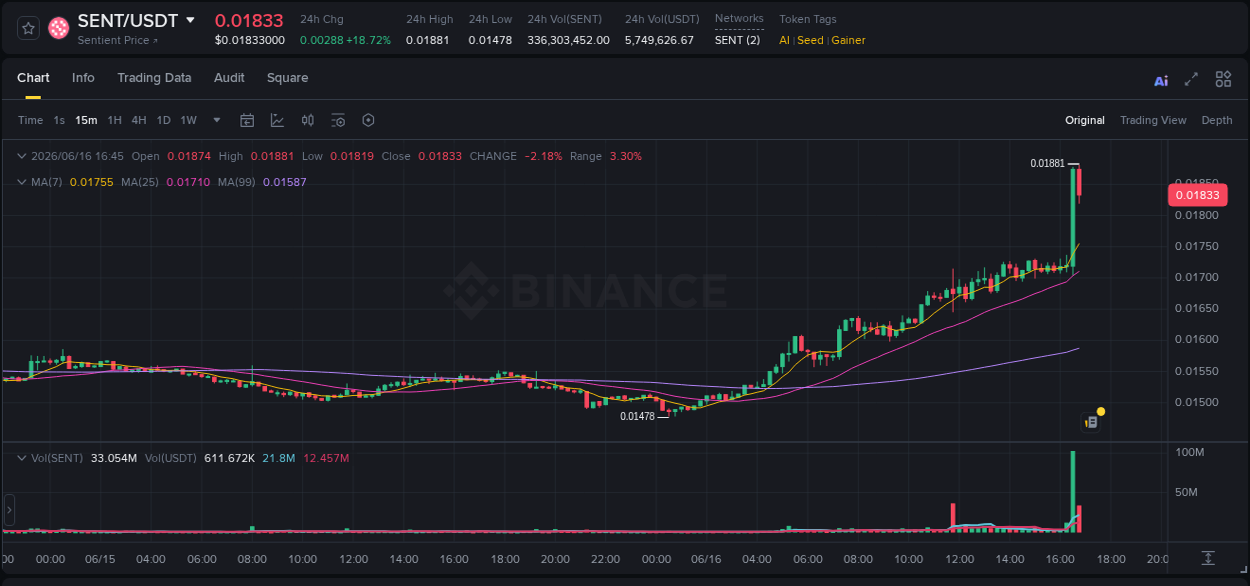Open the Sentient Price link
The width and height of the screenshot is (1250, 586).
[x=117, y=41]
